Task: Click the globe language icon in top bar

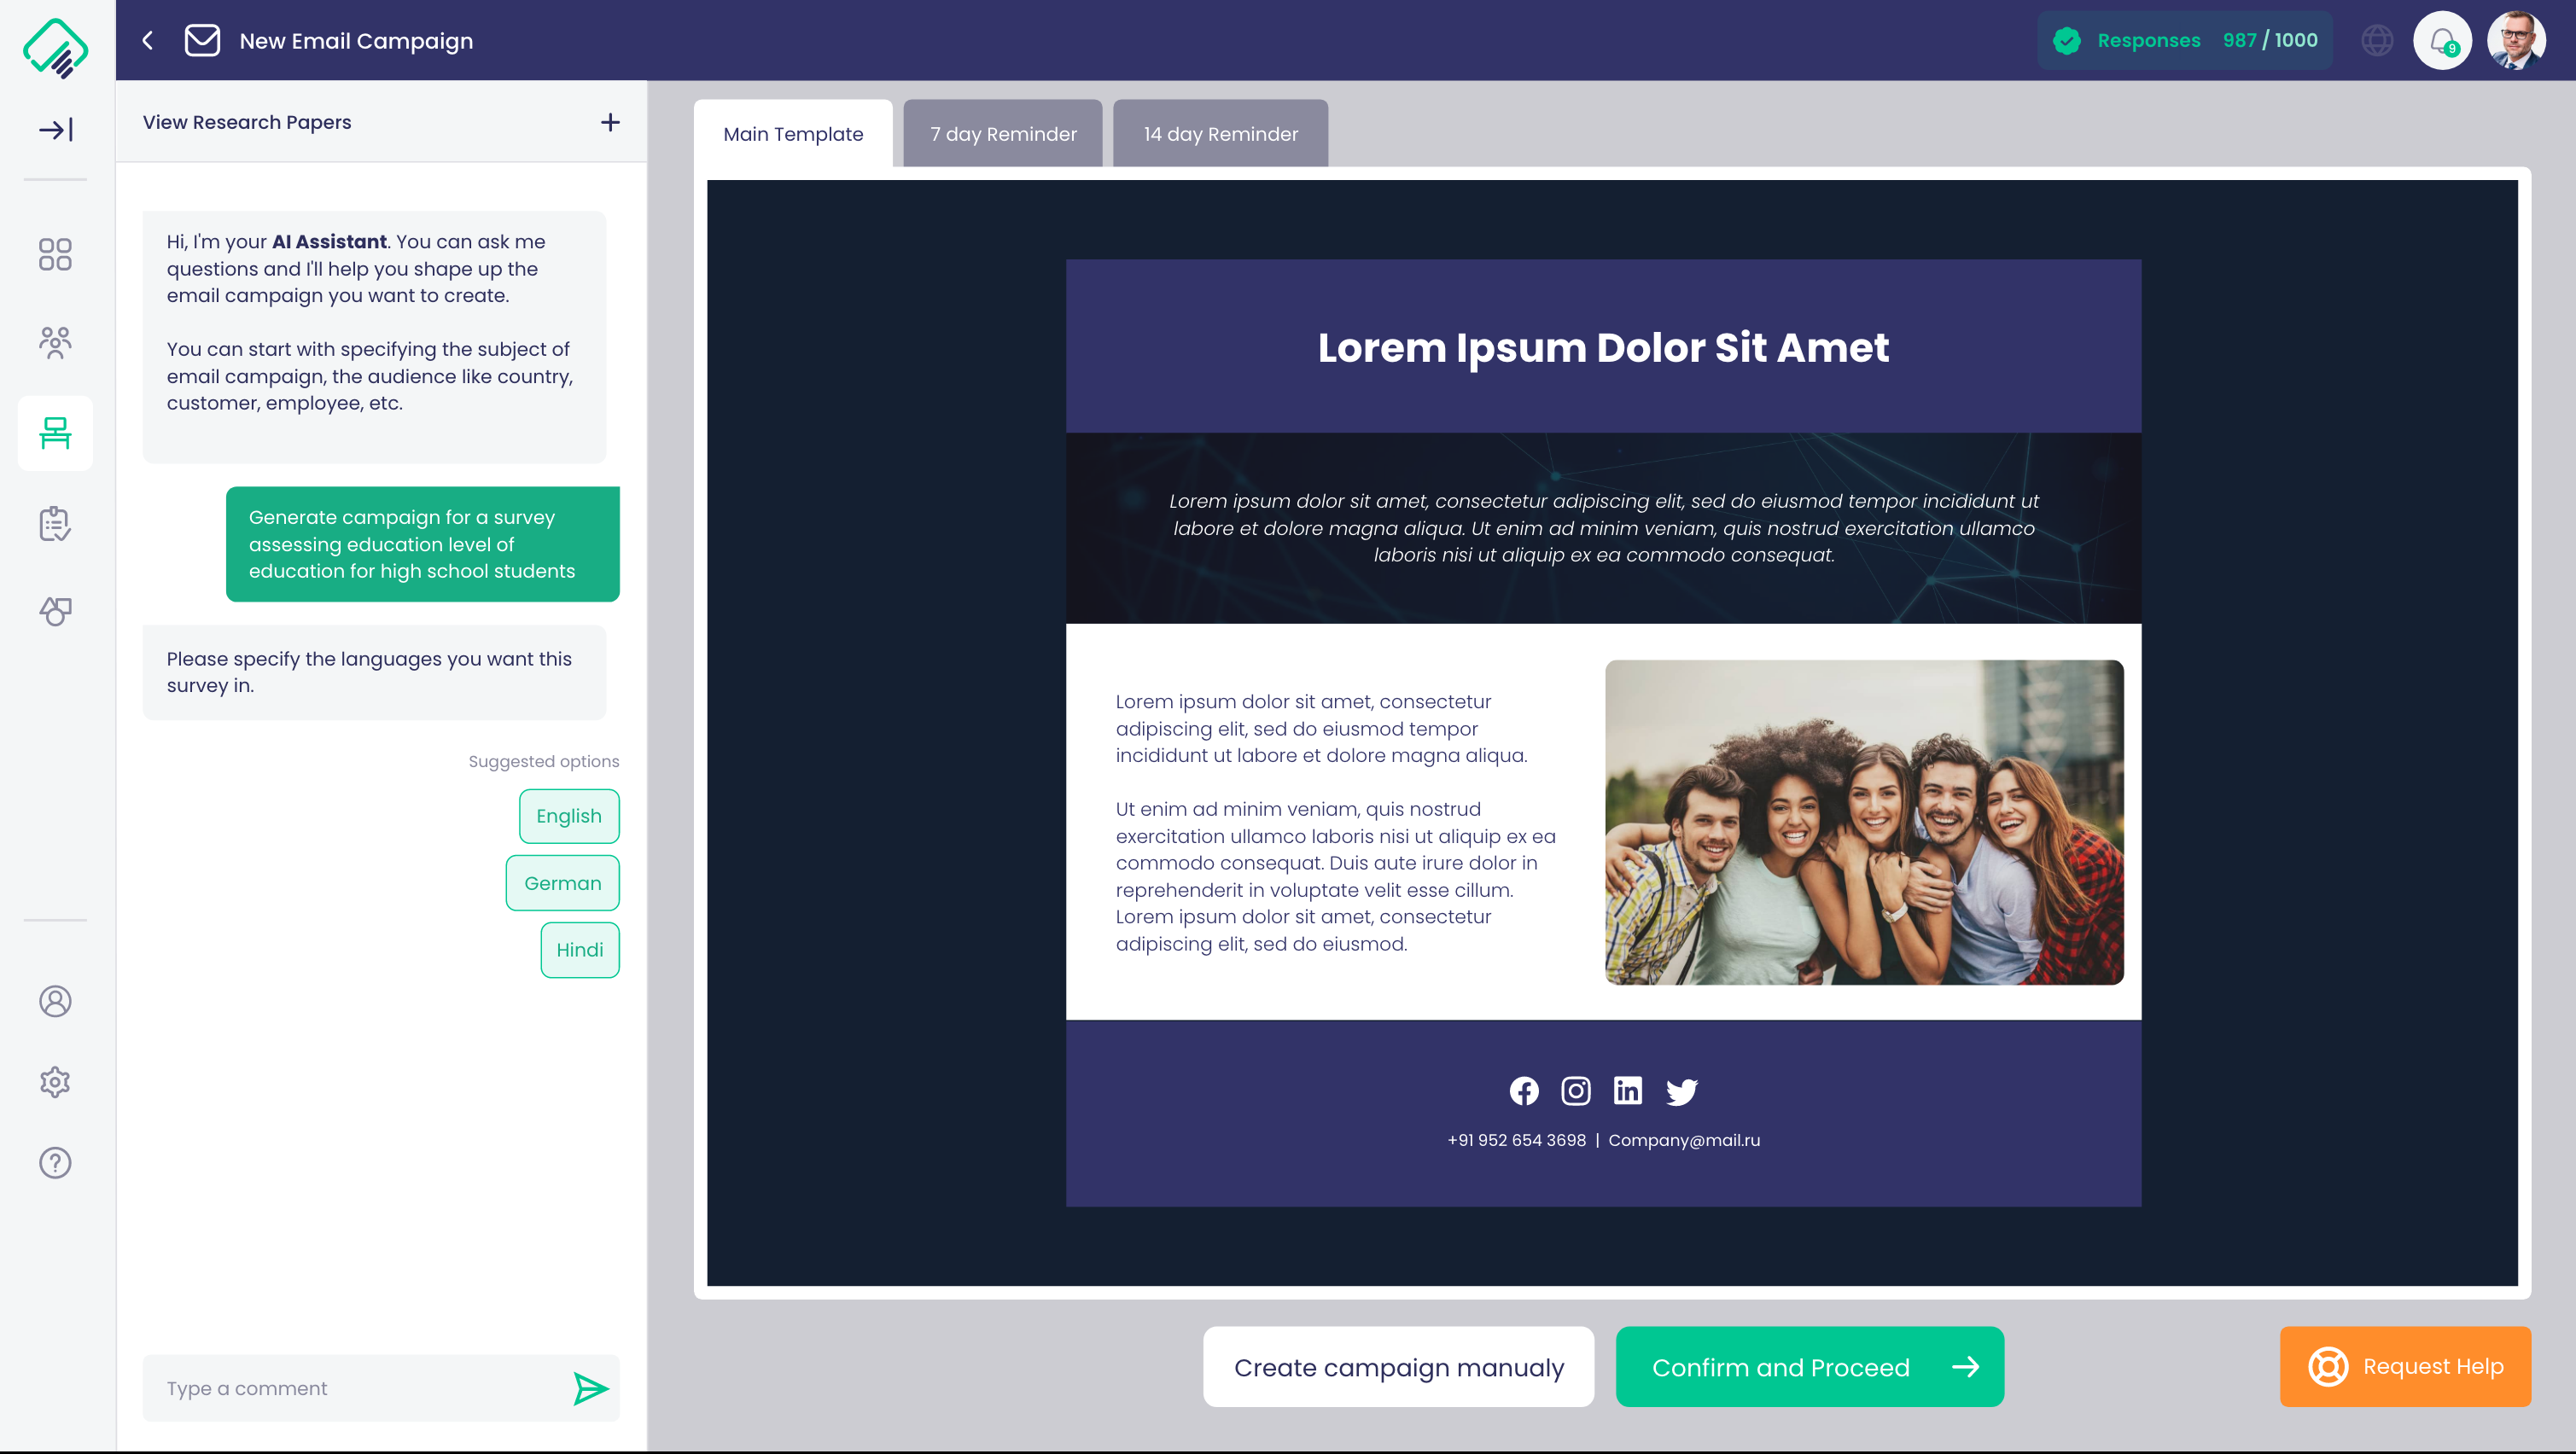Action: [2377, 40]
